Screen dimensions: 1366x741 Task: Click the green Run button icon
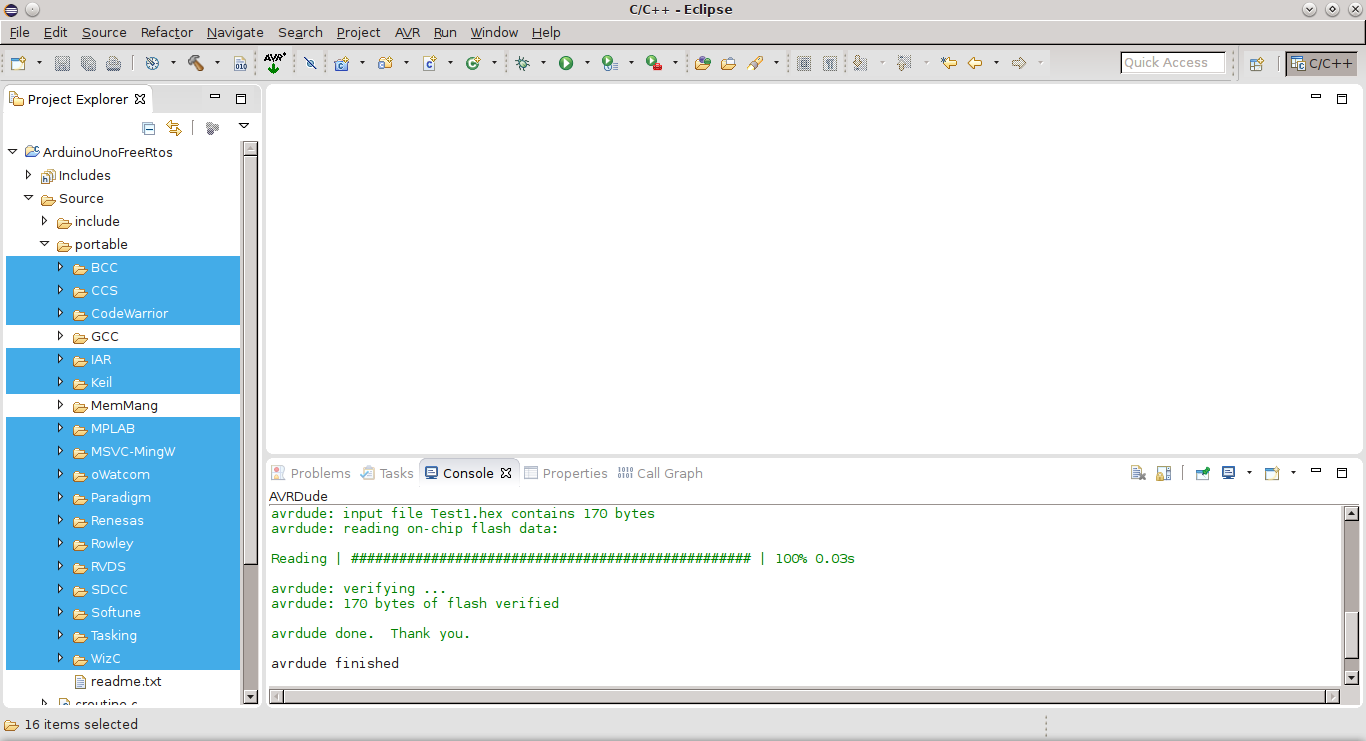click(566, 63)
